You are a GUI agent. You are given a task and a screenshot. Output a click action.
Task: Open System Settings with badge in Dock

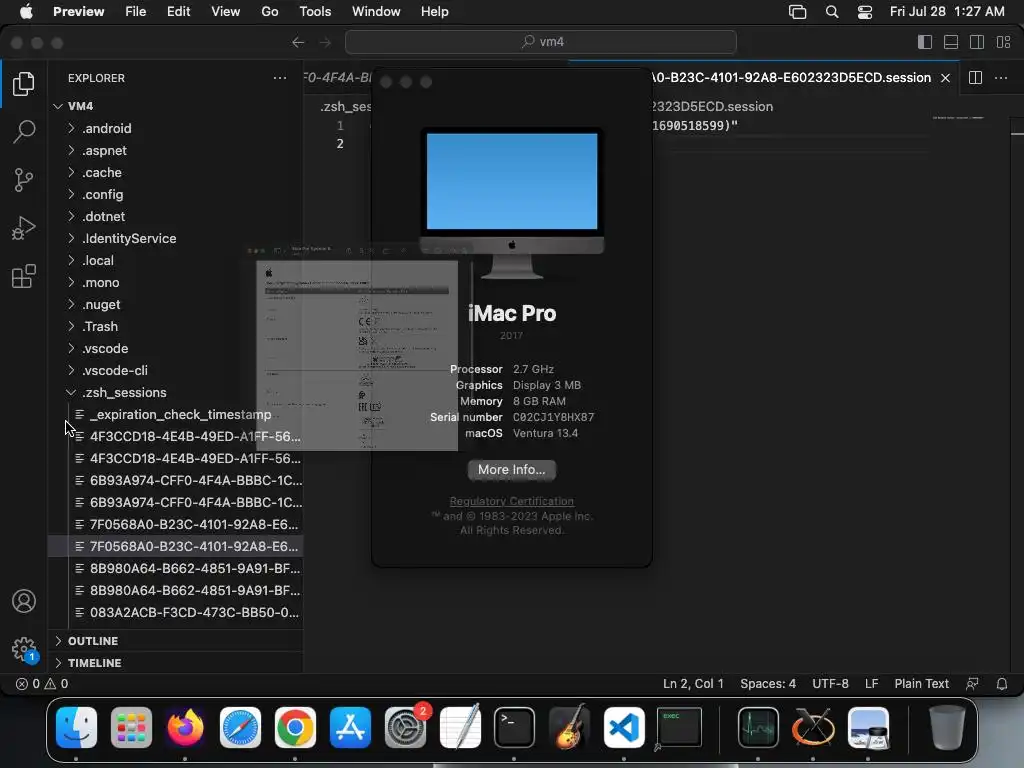[406, 727]
